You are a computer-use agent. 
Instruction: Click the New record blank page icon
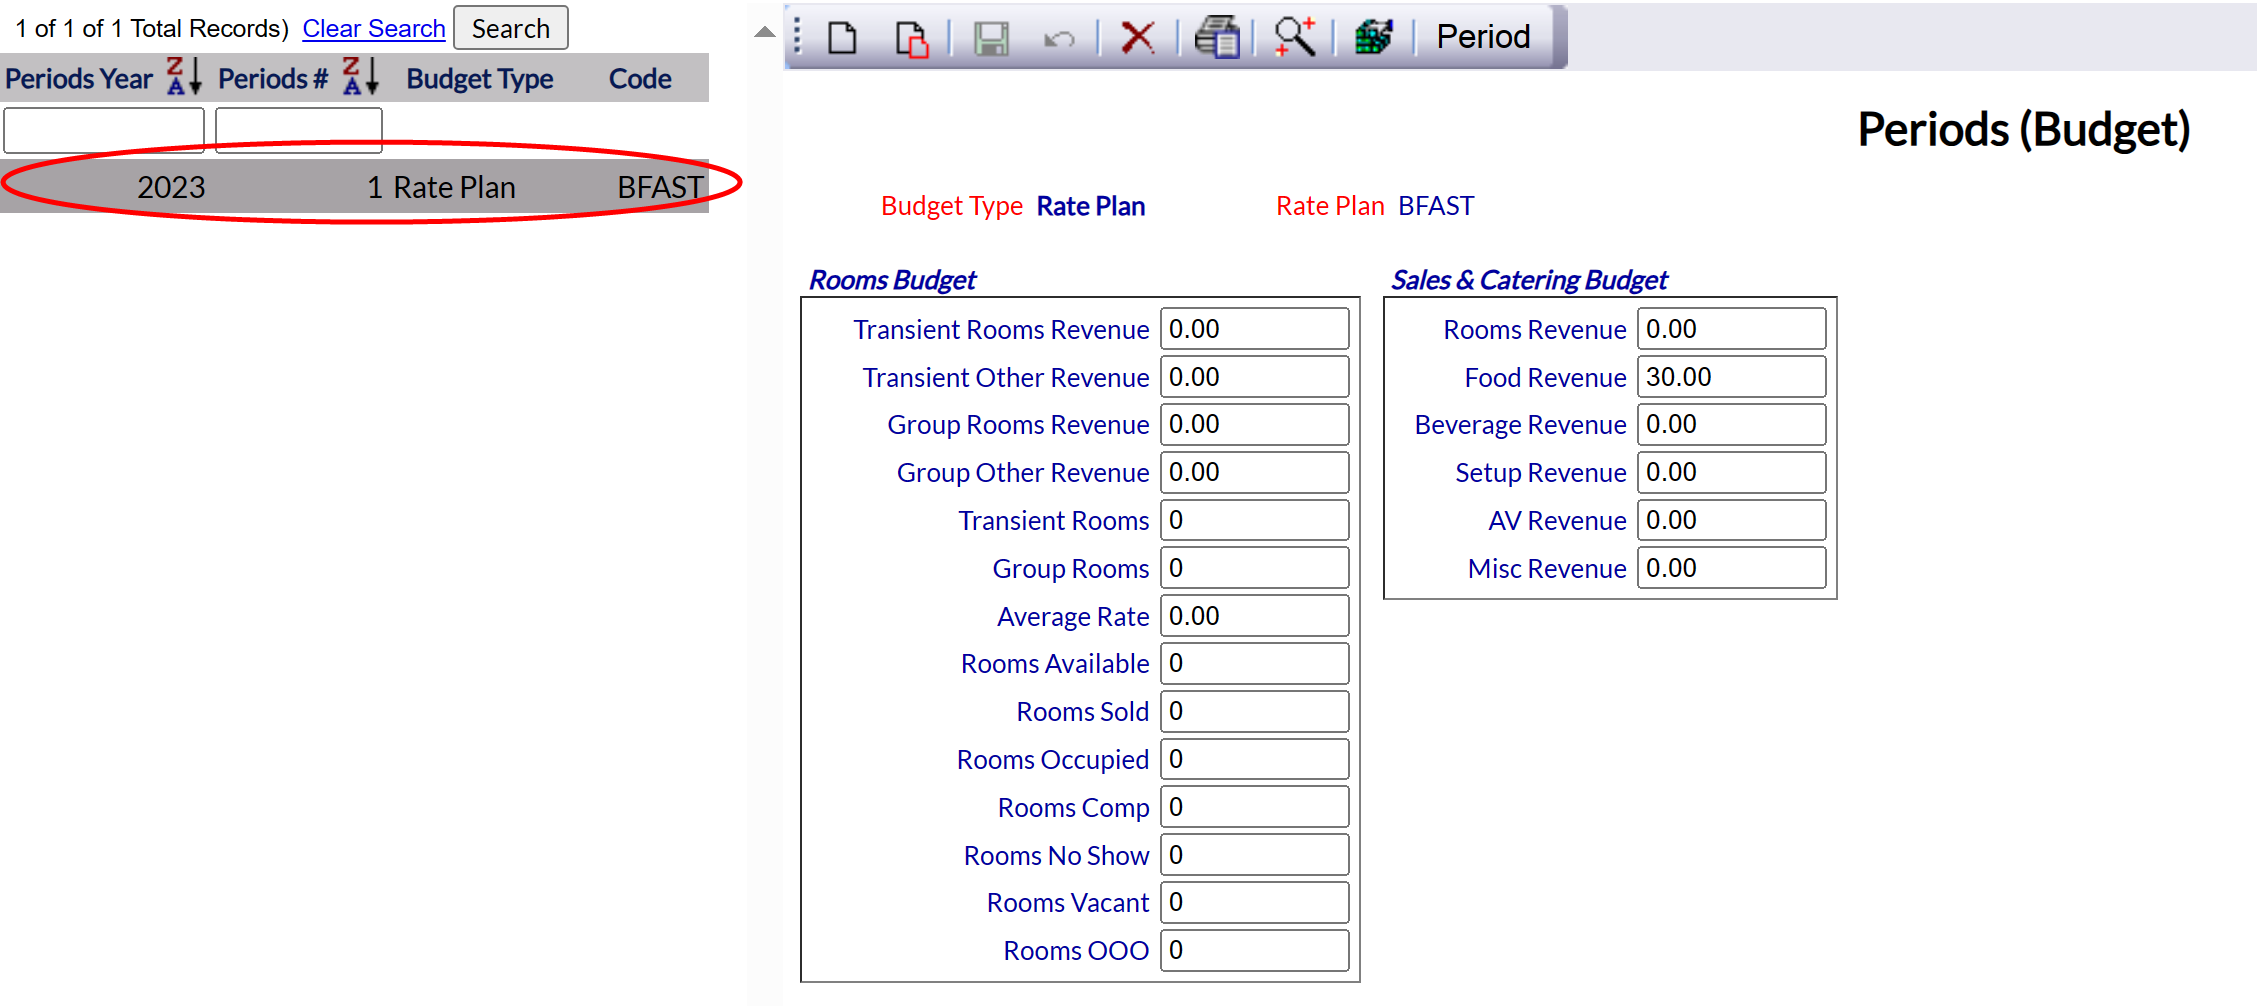click(x=842, y=38)
